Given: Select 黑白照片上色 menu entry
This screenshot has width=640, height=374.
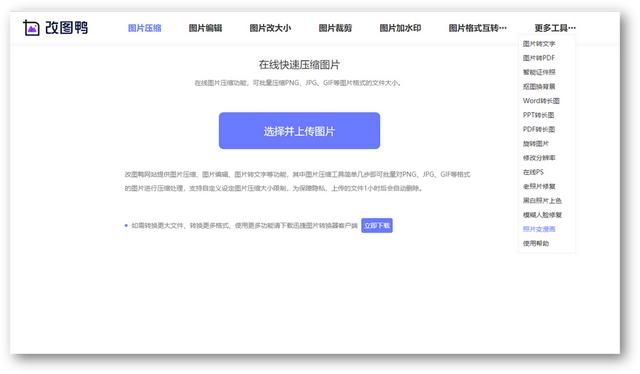Looking at the screenshot, I should coord(542,200).
